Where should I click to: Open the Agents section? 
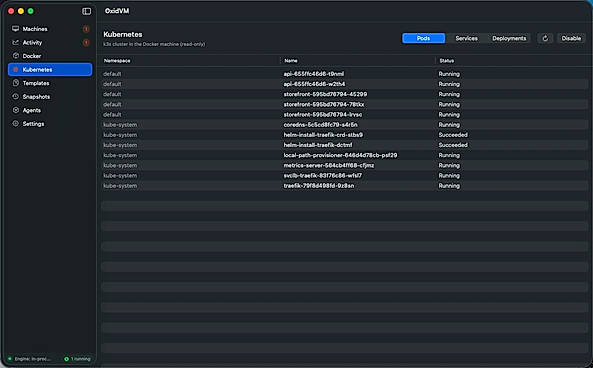50,110
